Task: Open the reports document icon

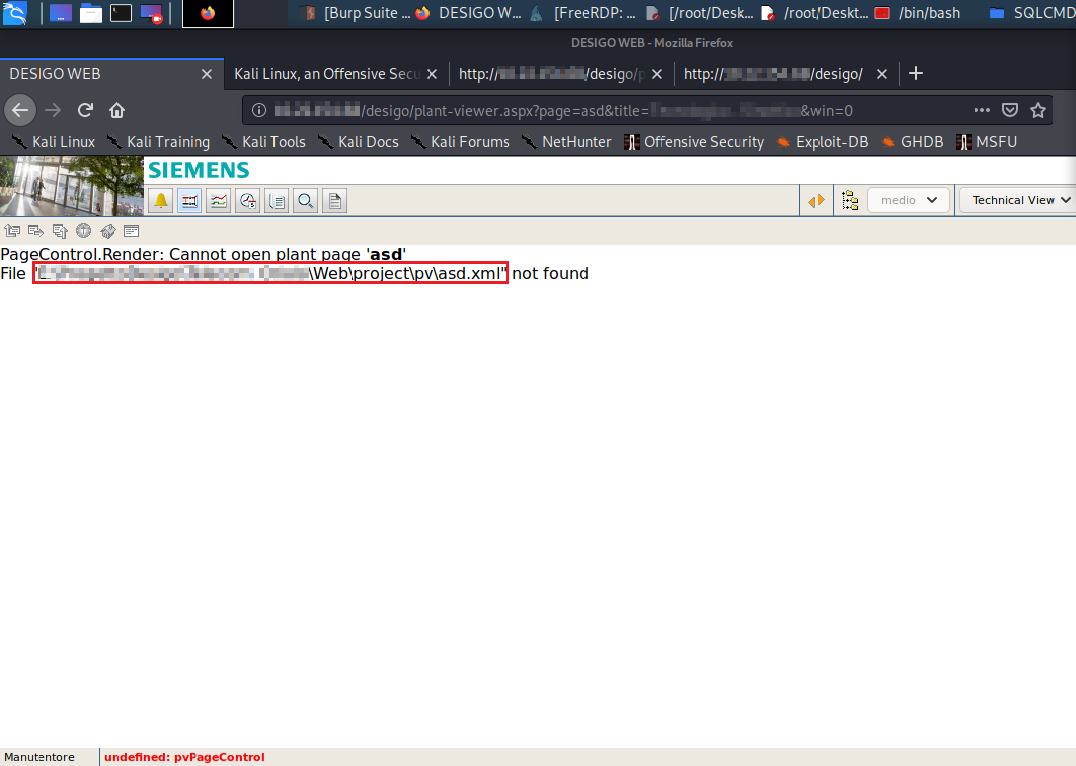Action: coord(335,201)
